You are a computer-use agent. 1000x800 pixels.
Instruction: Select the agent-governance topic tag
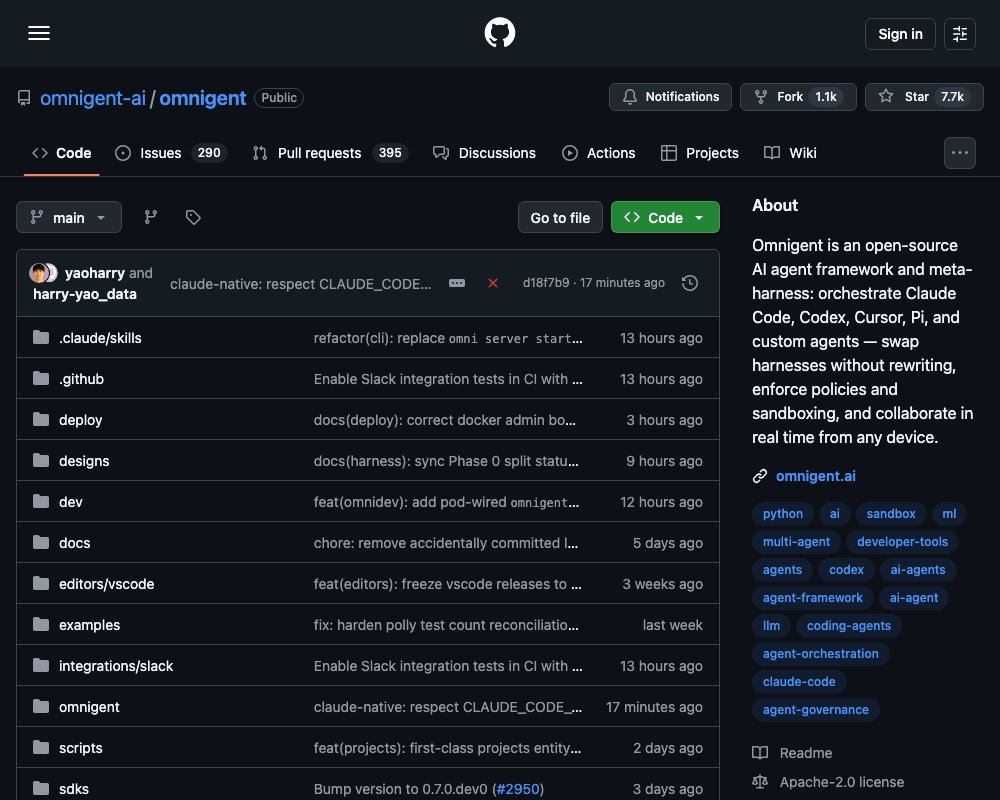(x=815, y=709)
